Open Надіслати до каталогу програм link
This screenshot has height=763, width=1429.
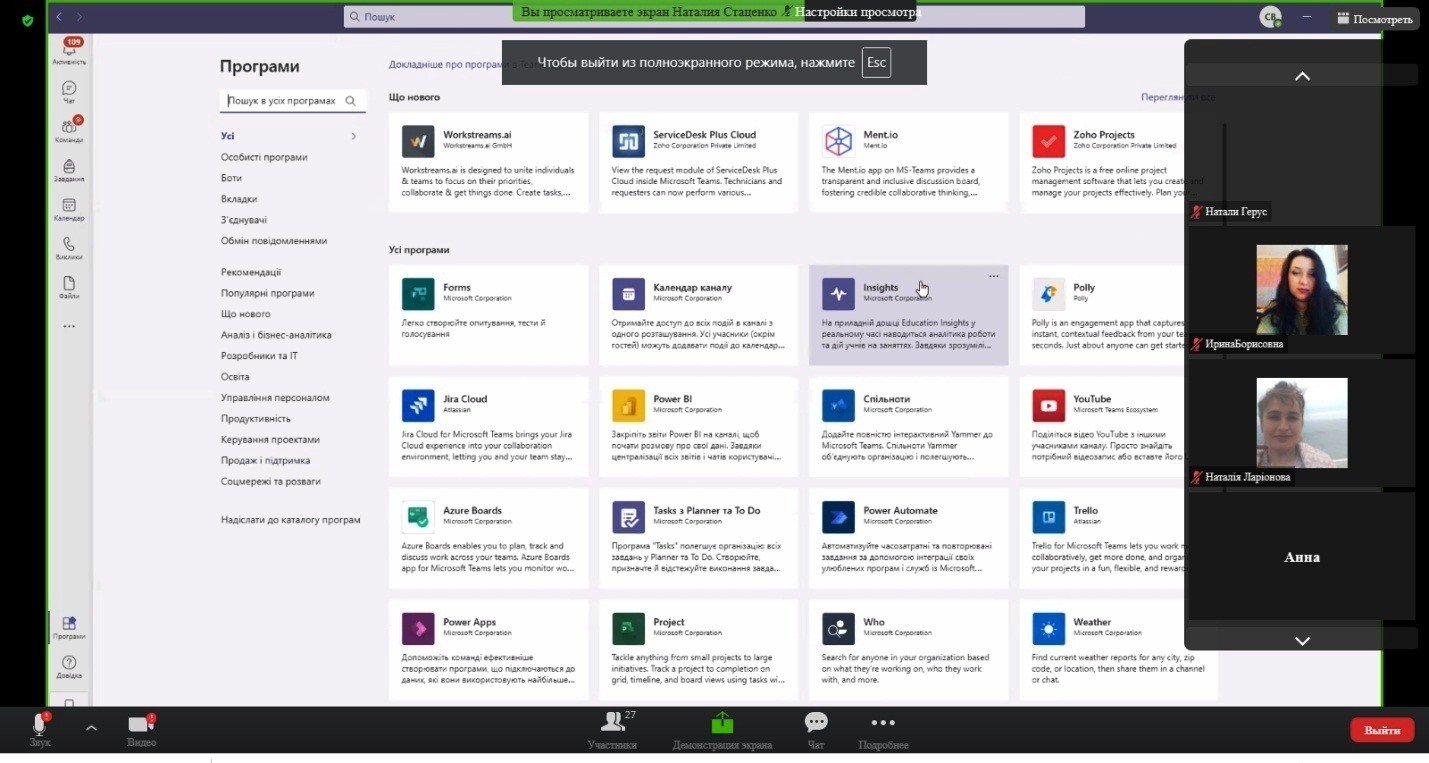pyautogui.click(x=291, y=520)
